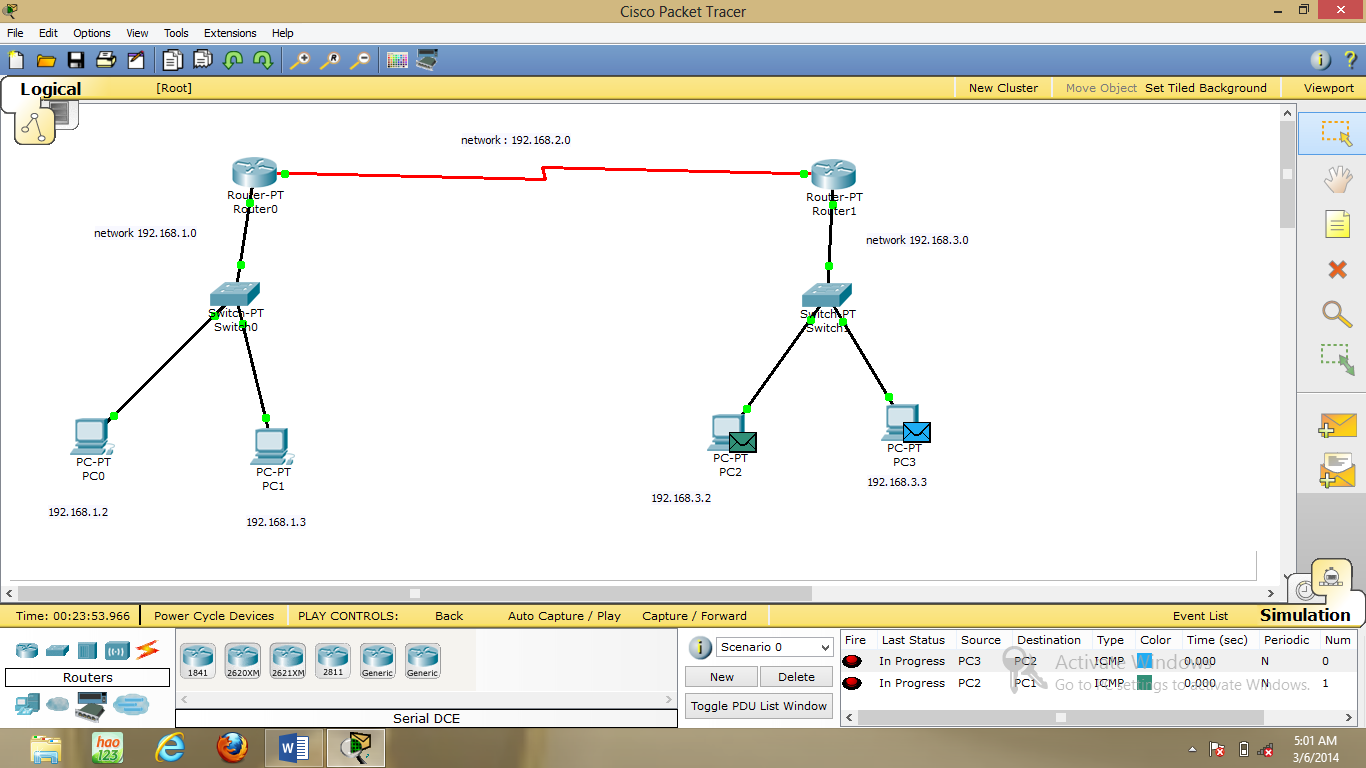Select the Routers device category icon
The image size is (1366, 768).
coord(27,651)
